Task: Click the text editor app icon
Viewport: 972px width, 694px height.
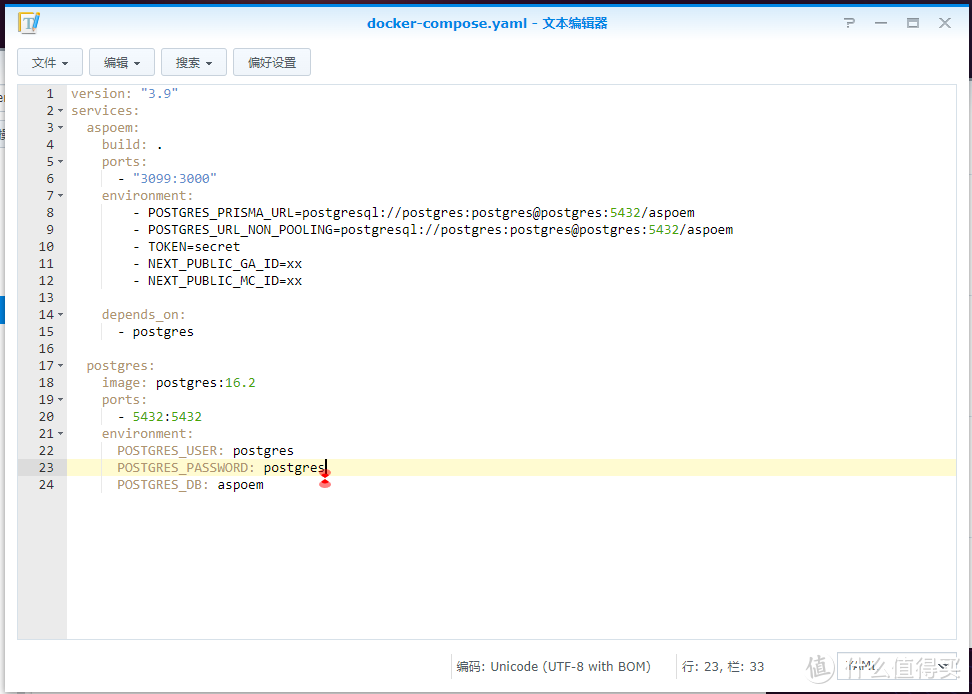Action: pos(29,23)
